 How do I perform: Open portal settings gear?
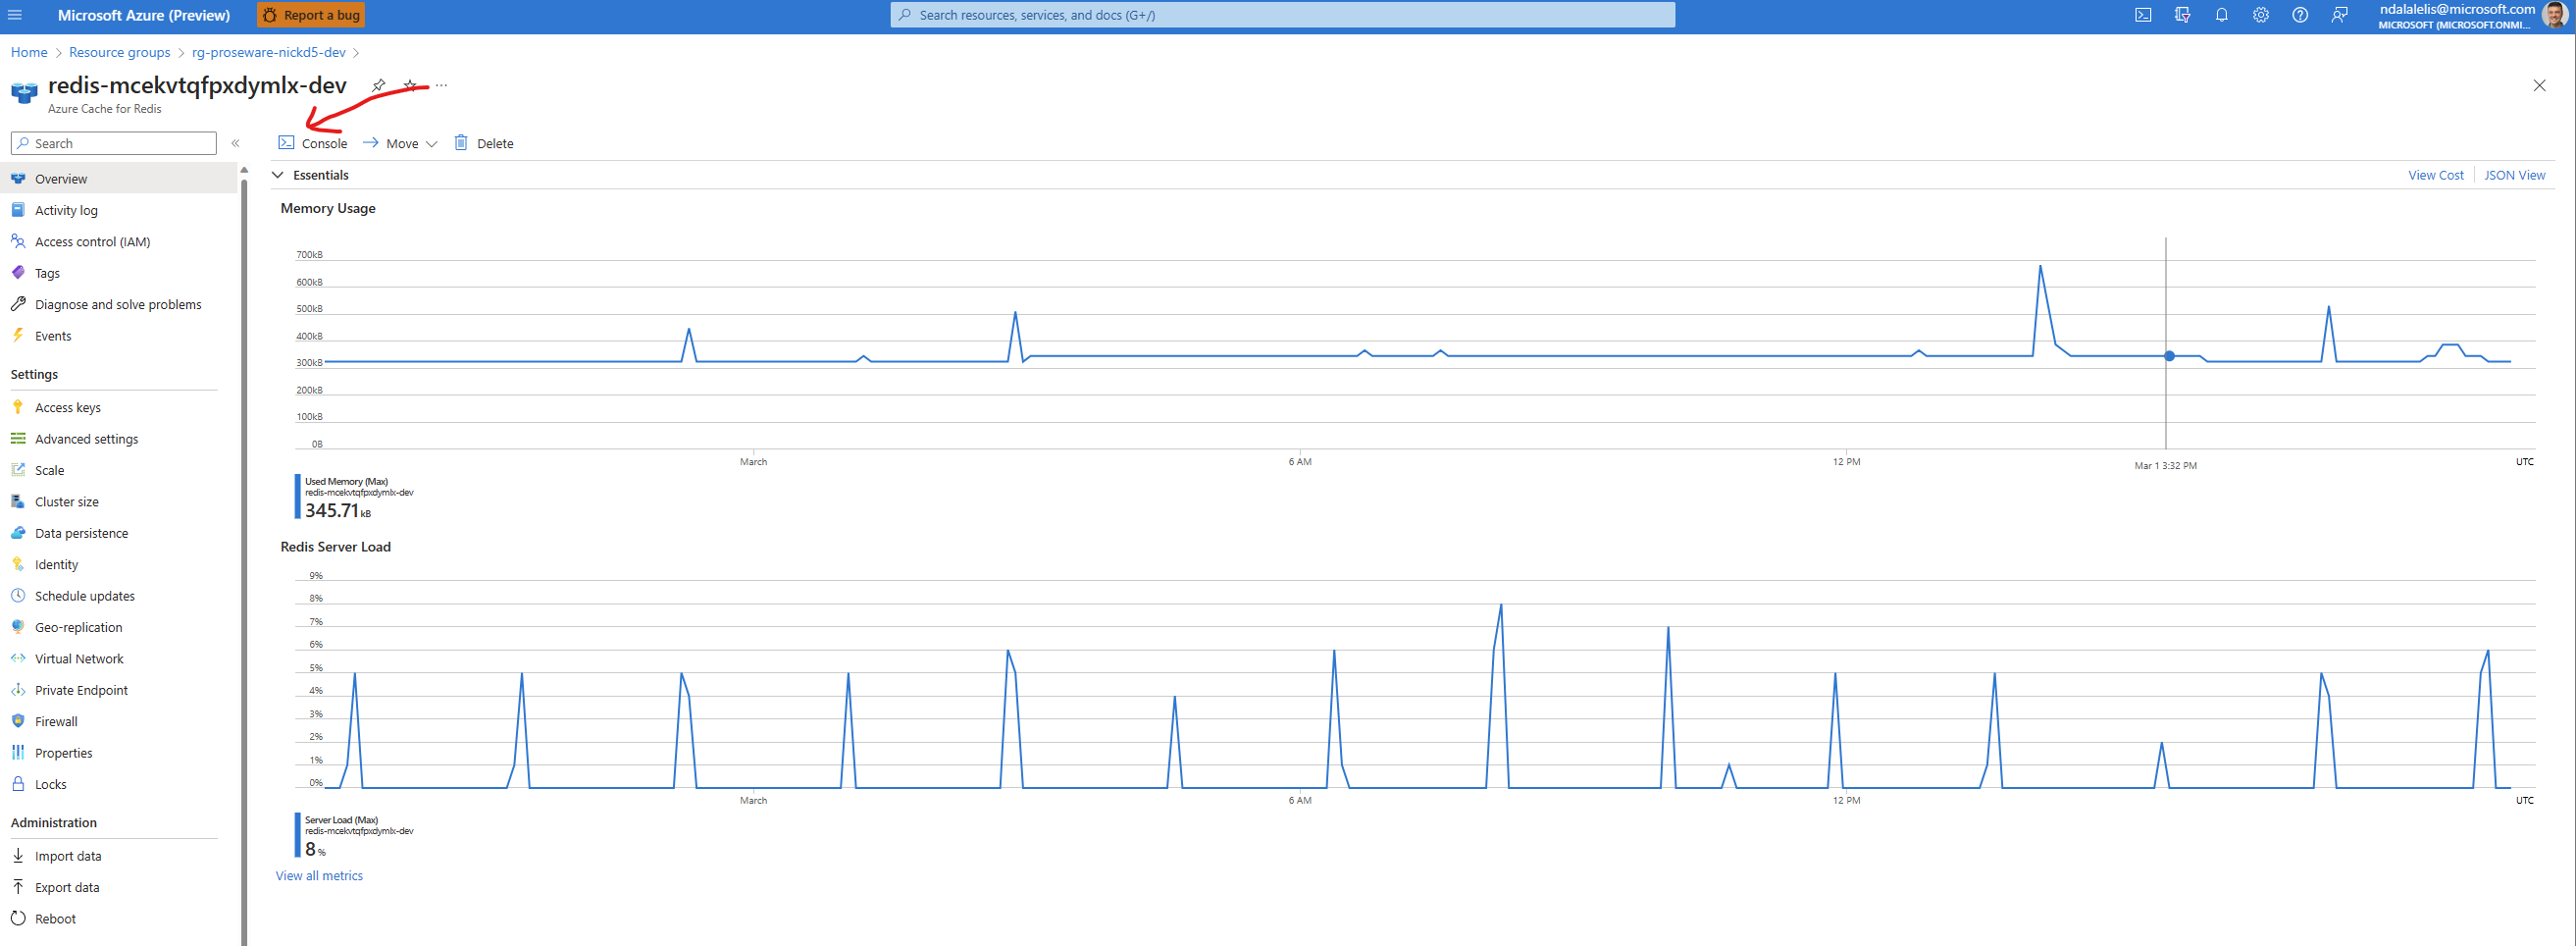click(2260, 15)
